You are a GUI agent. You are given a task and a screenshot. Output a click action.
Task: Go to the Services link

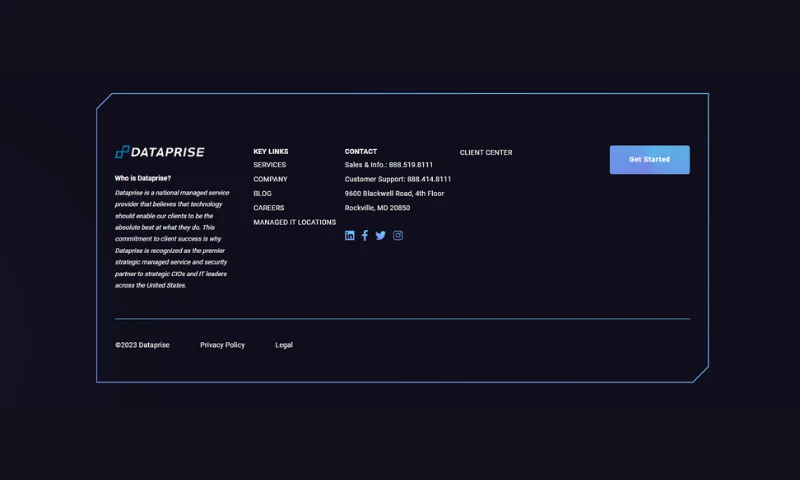269,165
